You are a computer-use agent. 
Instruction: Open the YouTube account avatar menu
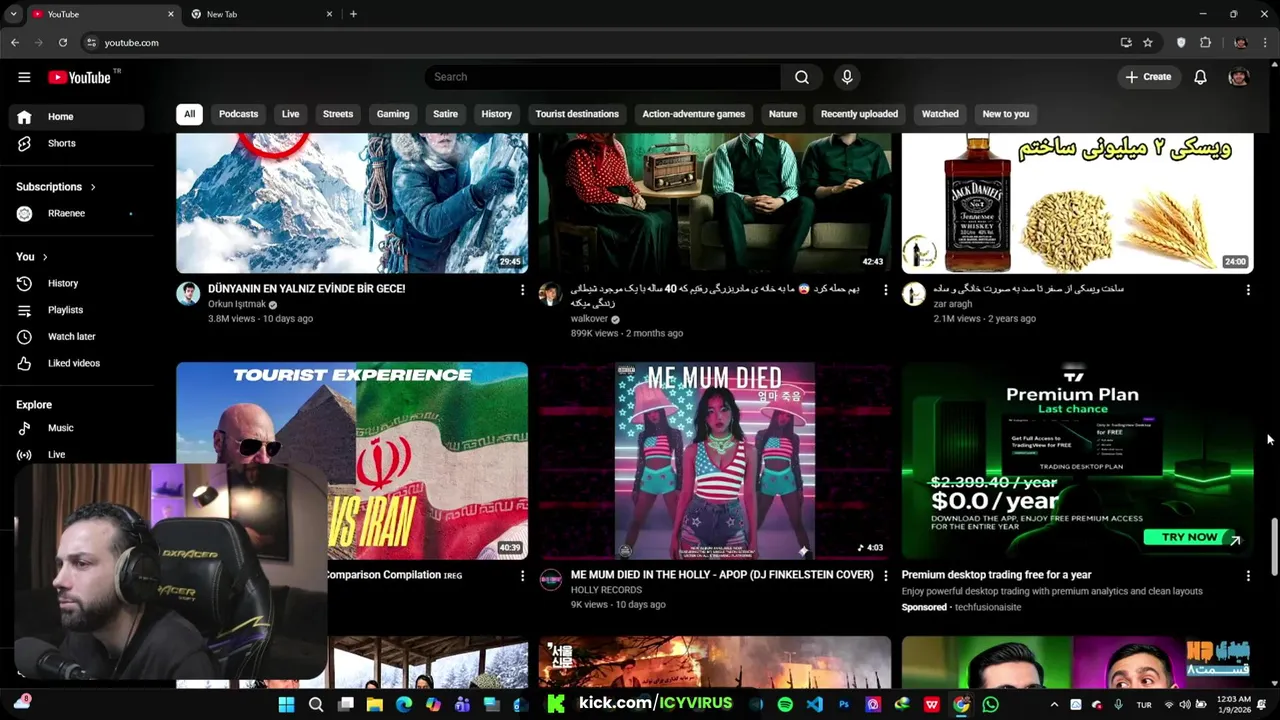tap(1239, 77)
